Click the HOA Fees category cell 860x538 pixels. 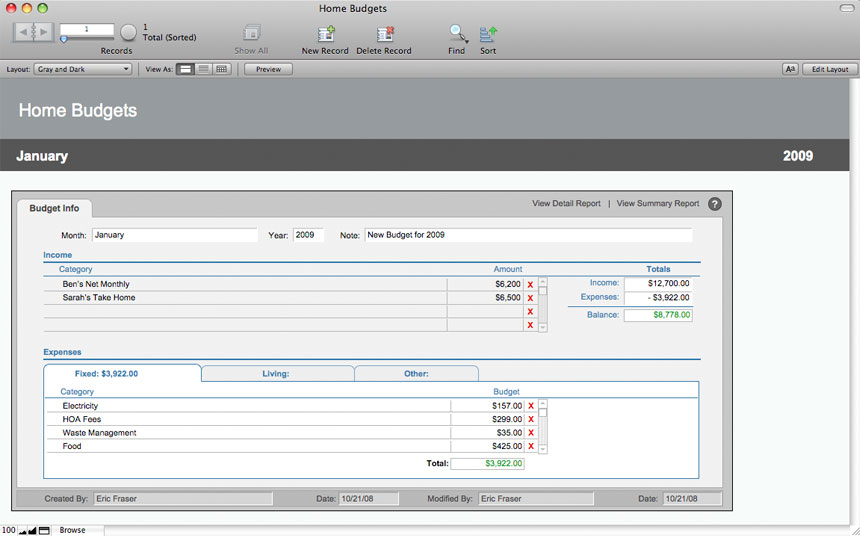[x=248, y=419]
